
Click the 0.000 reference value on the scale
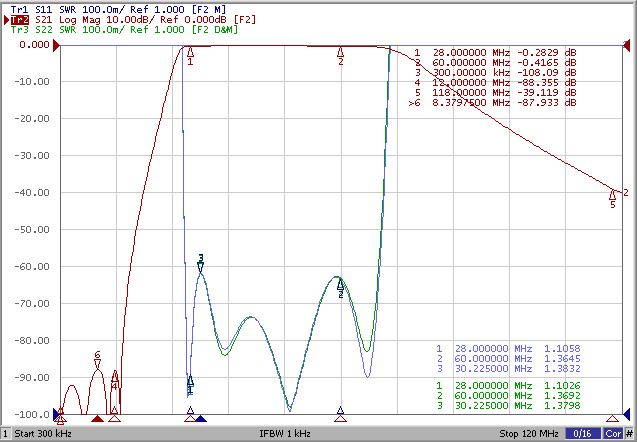coord(35,44)
